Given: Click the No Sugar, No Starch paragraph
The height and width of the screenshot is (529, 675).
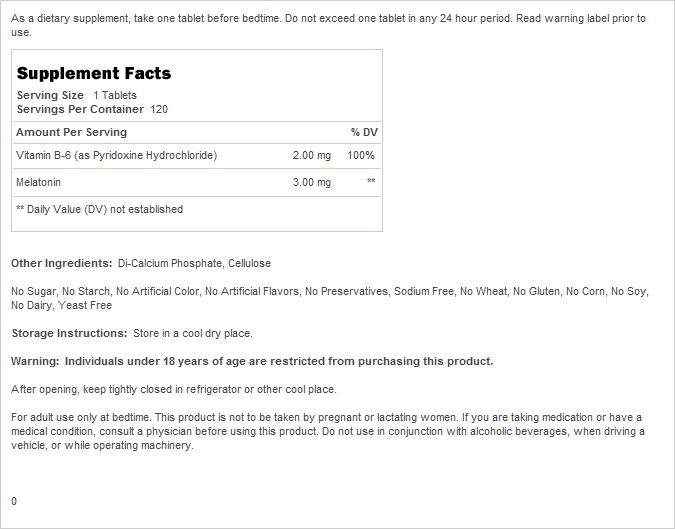Looking at the screenshot, I should point(330,298).
